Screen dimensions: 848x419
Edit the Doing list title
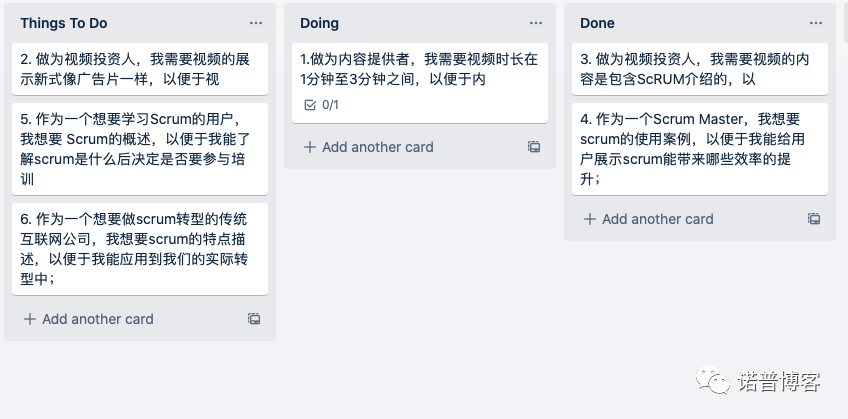click(x=320, y=23)
